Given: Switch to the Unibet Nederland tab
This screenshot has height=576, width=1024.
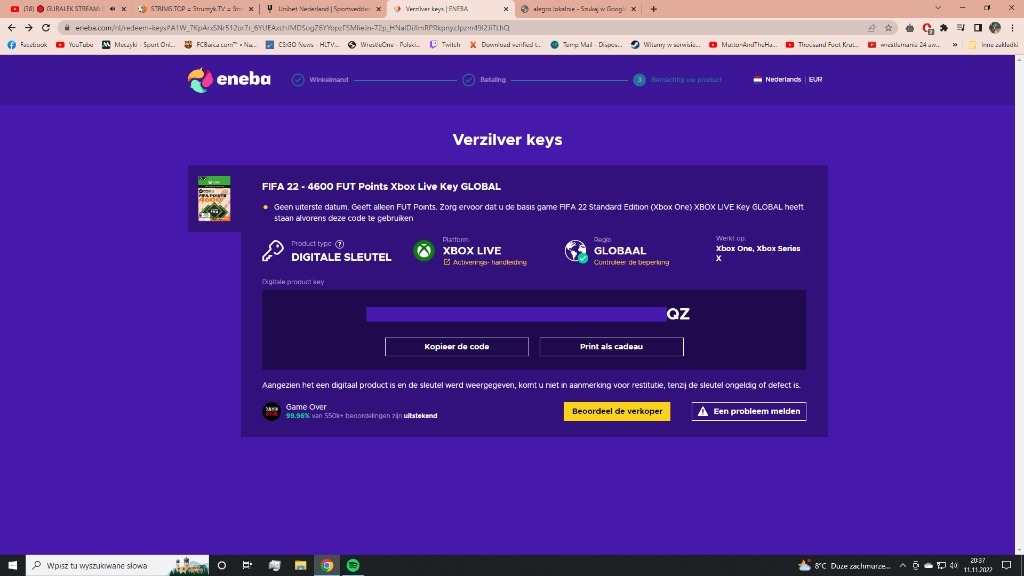Looking at the screenshot, I should 323,9.
